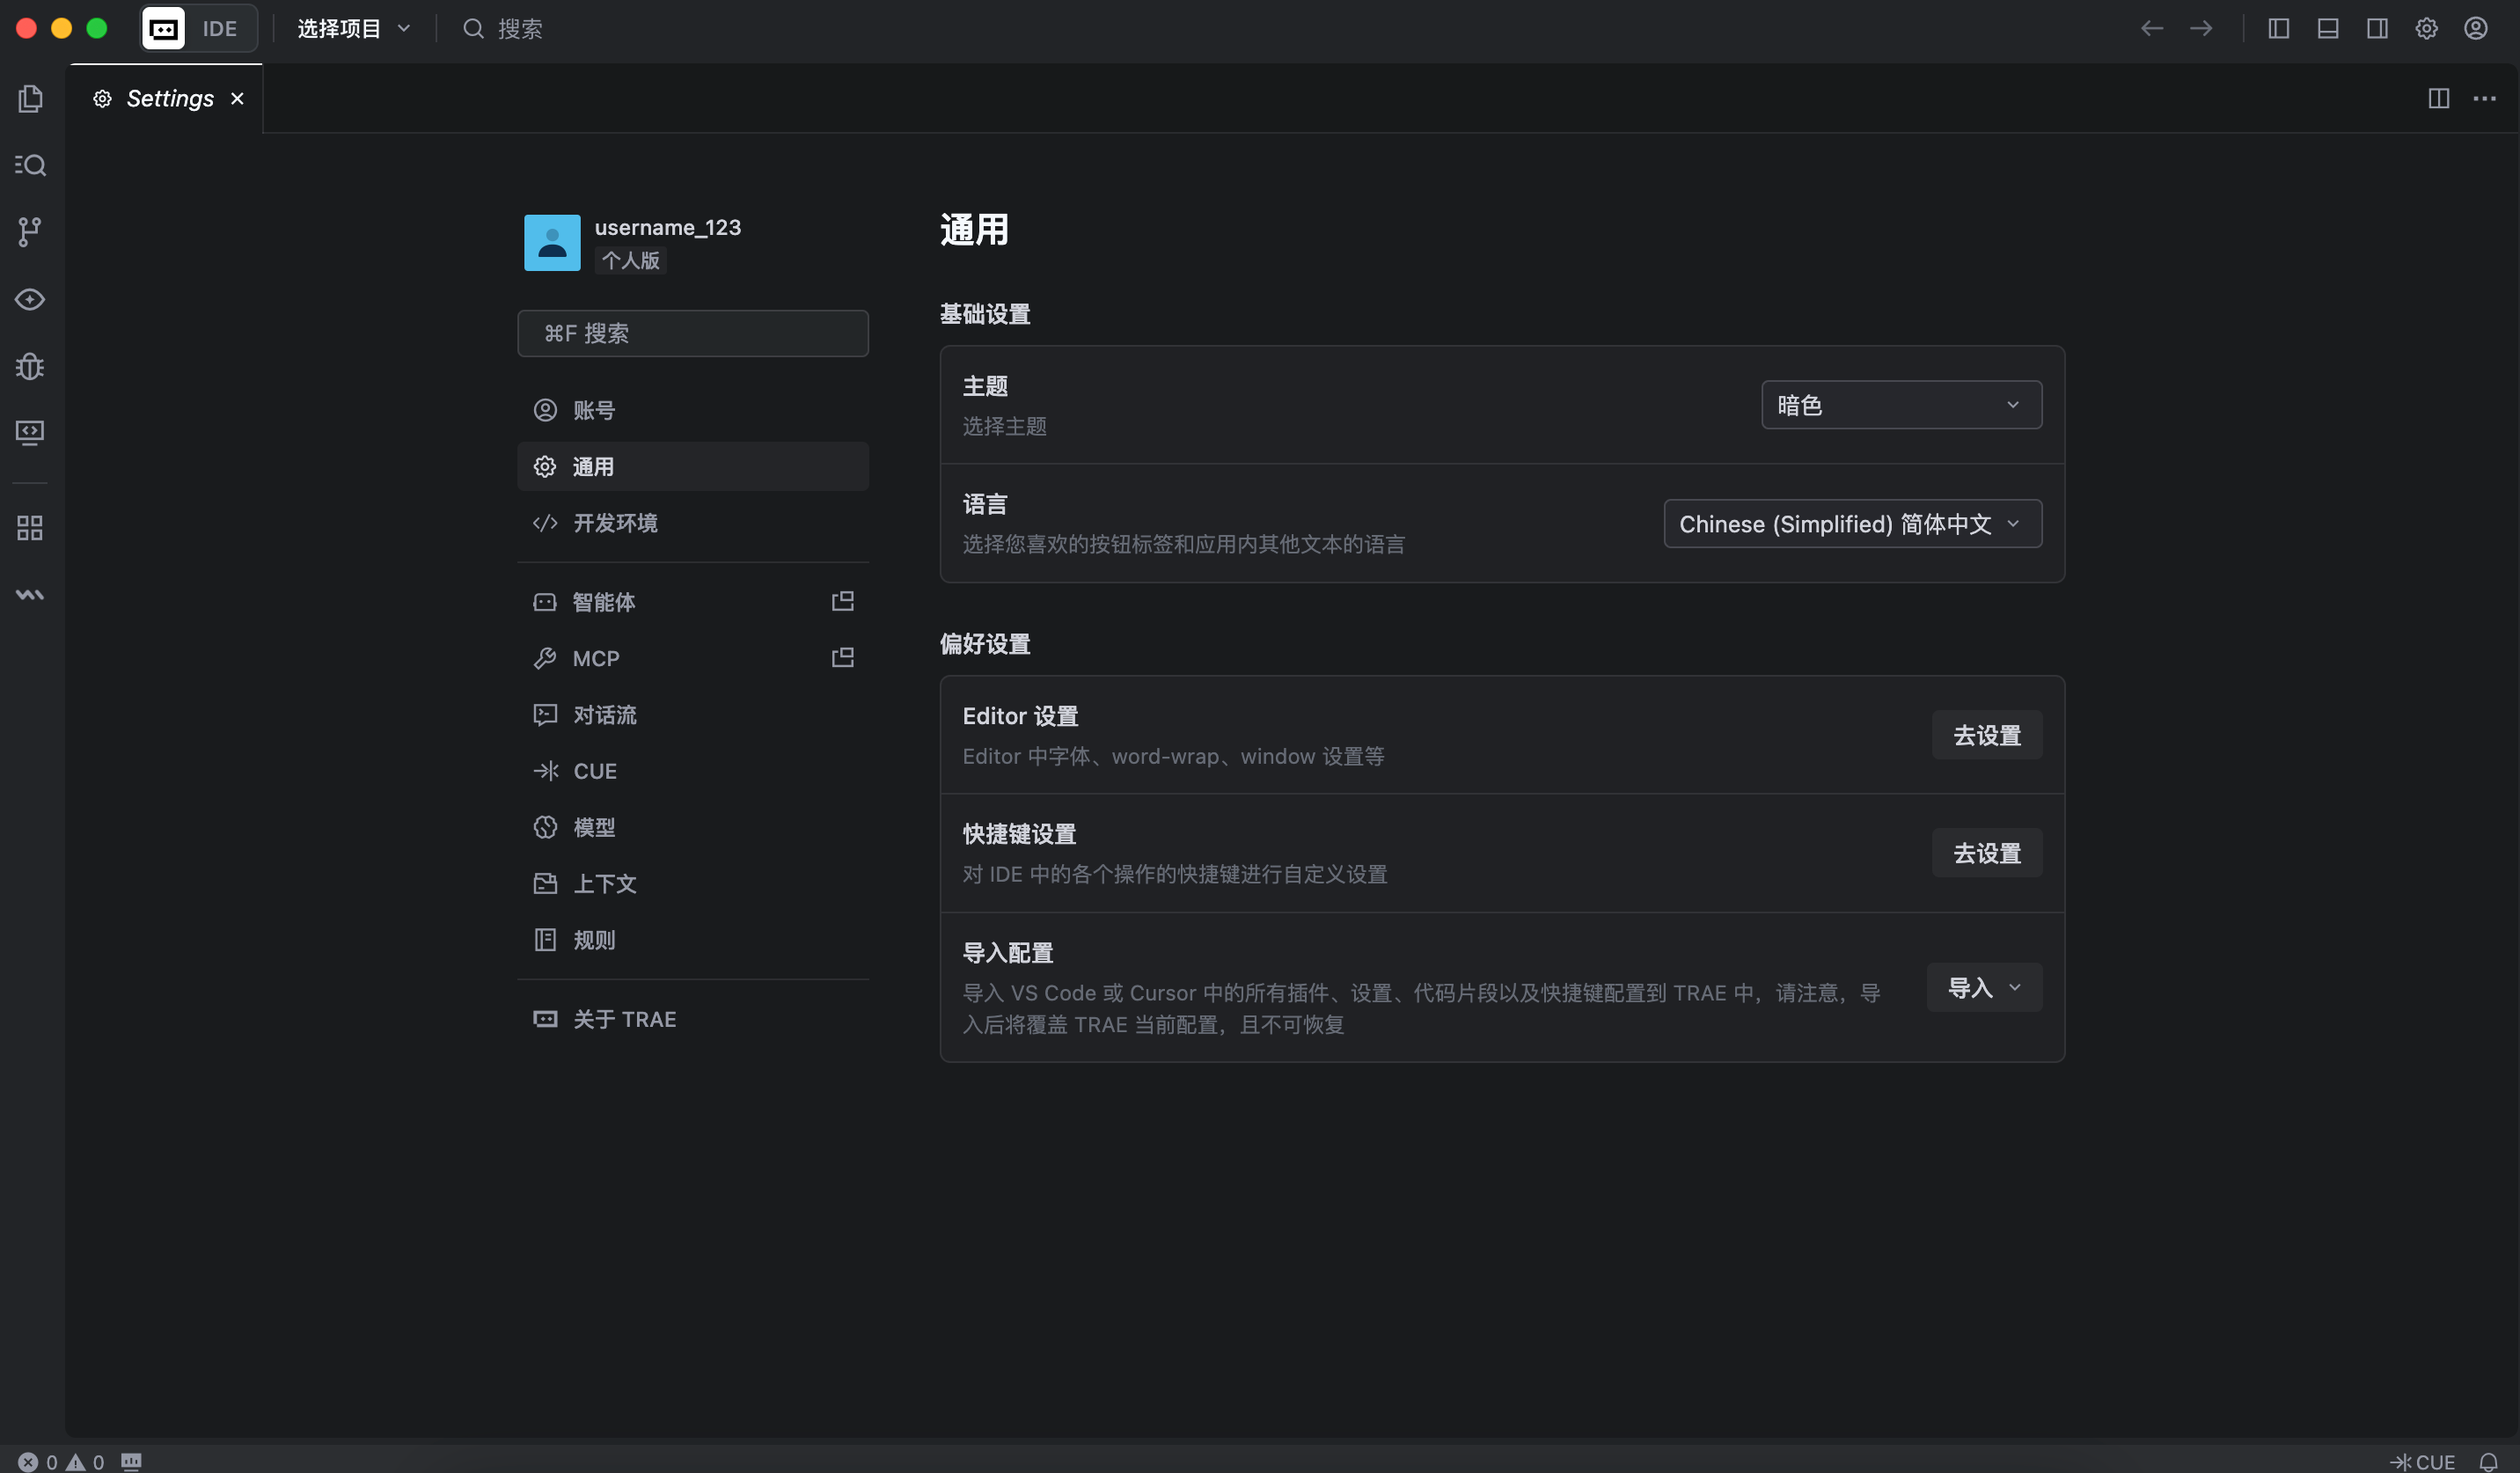Click the 导入 import configuration button
The height and width of the screenshot is (1473, 2520).
coord(1983,987)
